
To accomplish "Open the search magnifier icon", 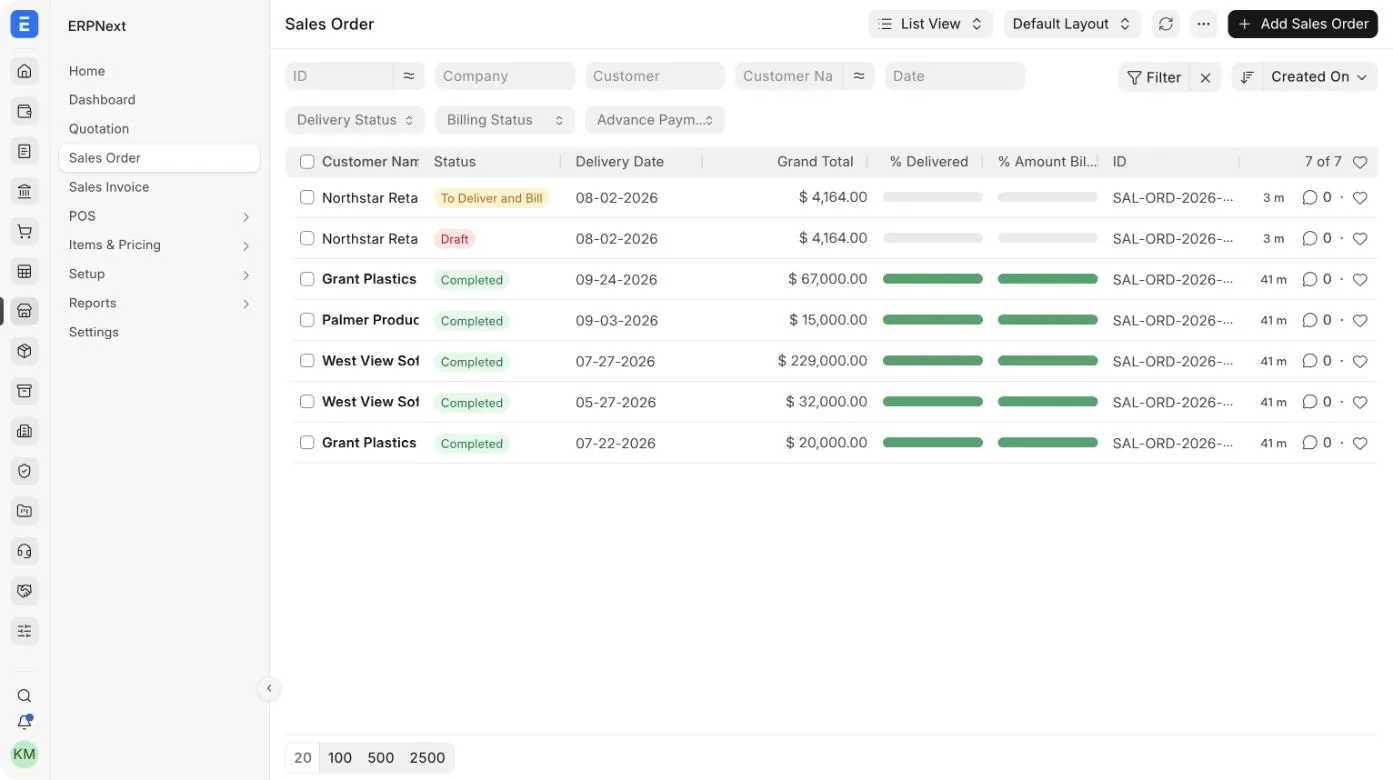I will (x=25, y=696).
